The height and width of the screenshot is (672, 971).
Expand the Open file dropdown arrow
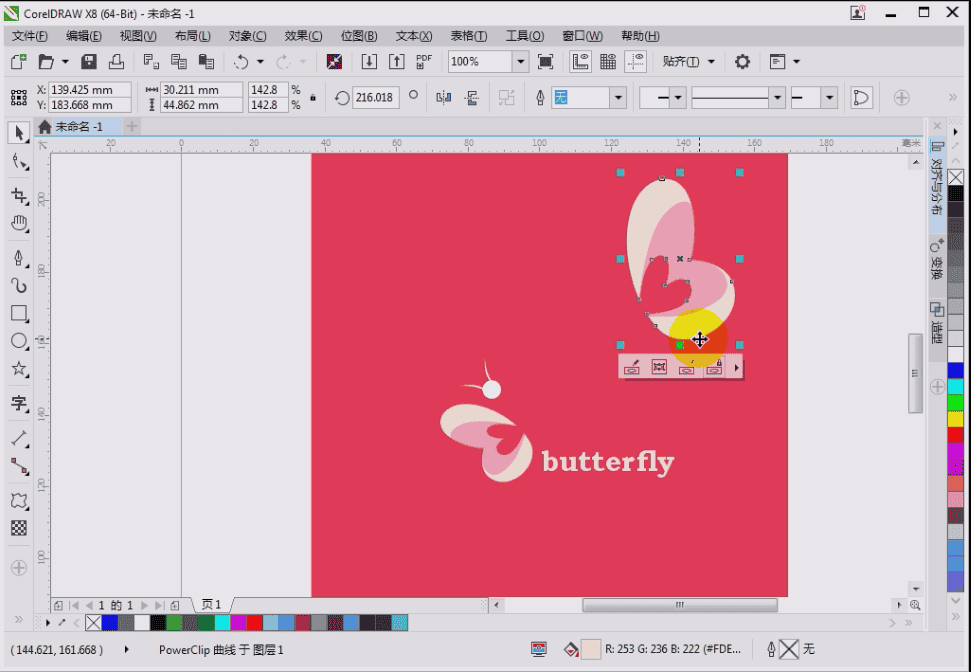(x=65, y=61)
